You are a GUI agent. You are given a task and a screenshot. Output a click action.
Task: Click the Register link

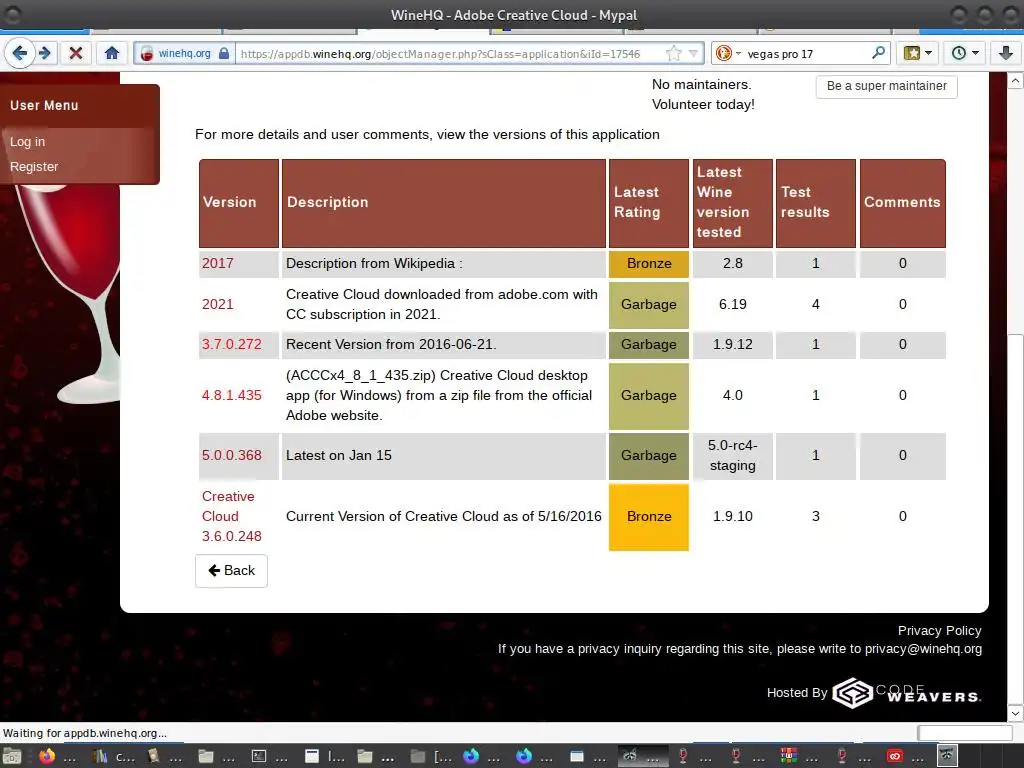34,167
